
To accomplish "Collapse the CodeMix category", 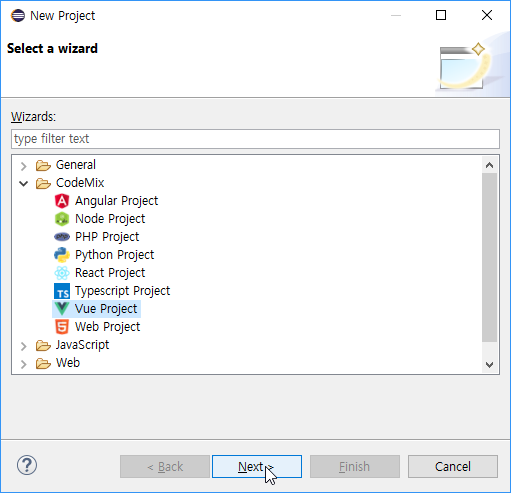I will click(23, 183).
